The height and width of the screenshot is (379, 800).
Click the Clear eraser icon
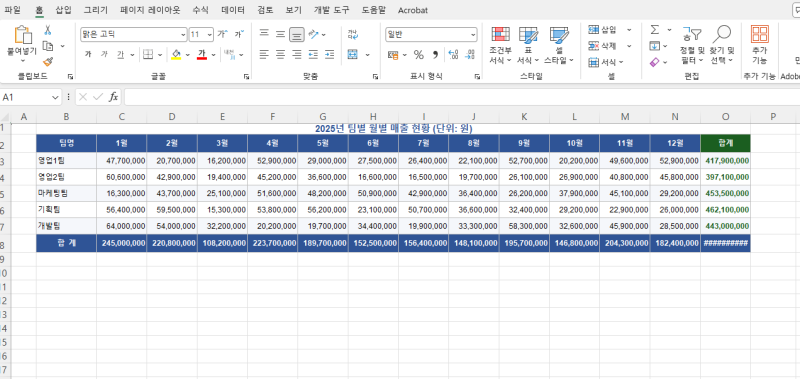655,62
